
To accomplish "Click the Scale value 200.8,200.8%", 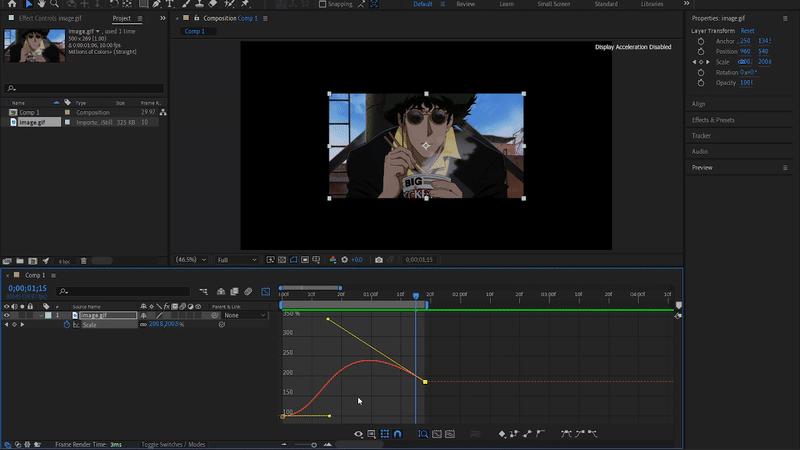I will (166, 324).
